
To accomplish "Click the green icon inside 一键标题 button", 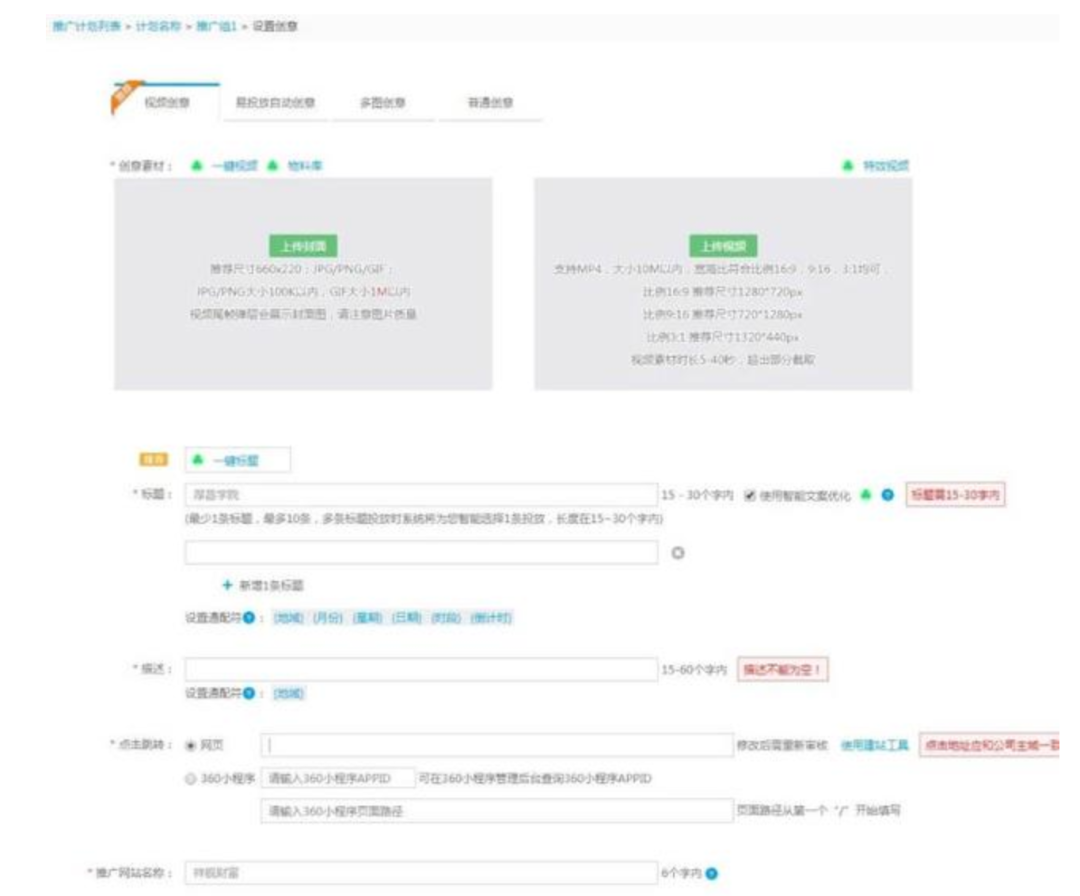I will tap(198, 459).
